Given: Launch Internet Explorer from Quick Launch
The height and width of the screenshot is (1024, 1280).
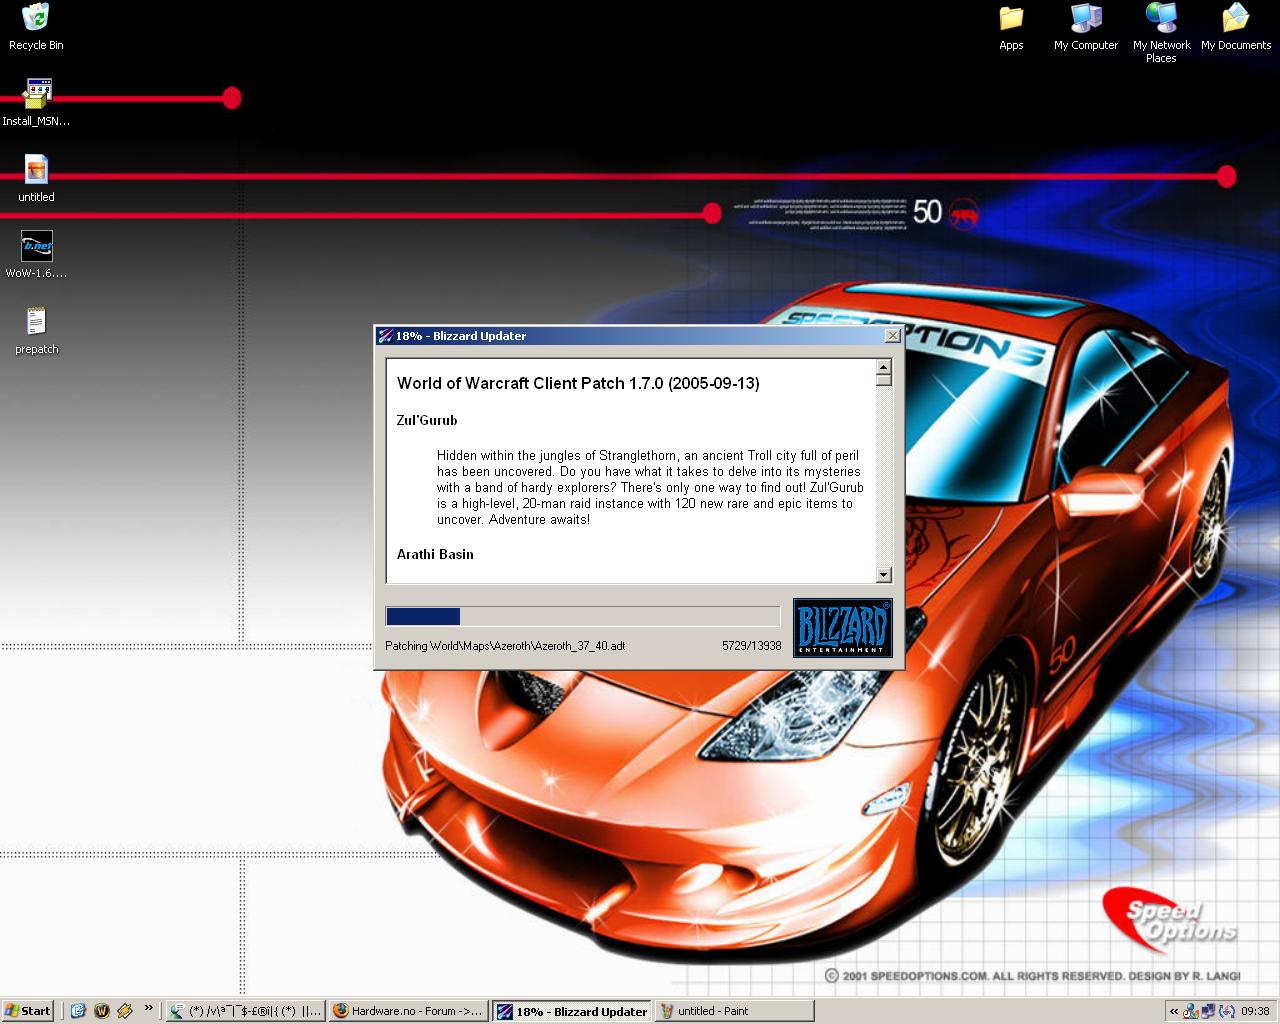Looking at the screenshot, I should pyautogui.click(x=79, y=1011).
